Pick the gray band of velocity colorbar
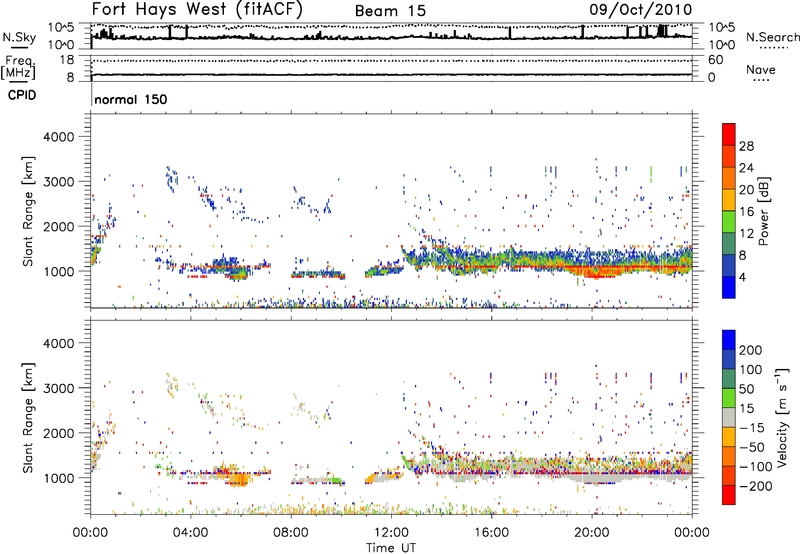This screenshot has width=800, height=554. point(729,417)
